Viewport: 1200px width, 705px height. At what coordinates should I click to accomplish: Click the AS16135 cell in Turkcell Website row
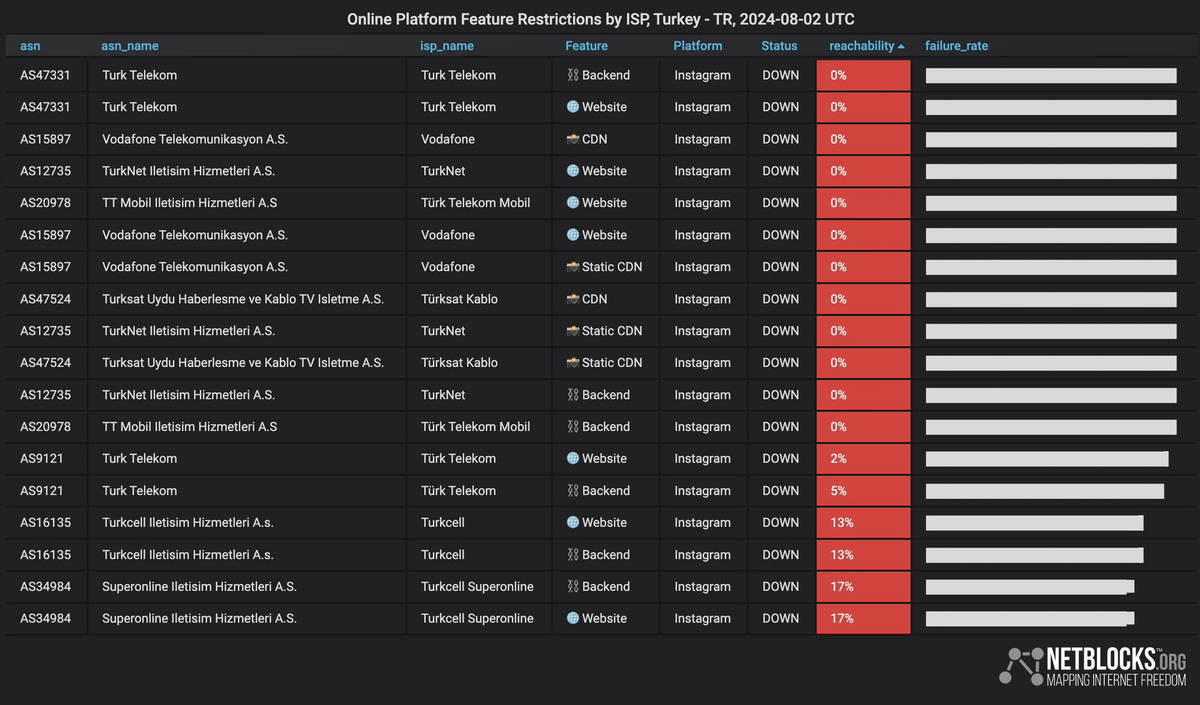(47, 523)
